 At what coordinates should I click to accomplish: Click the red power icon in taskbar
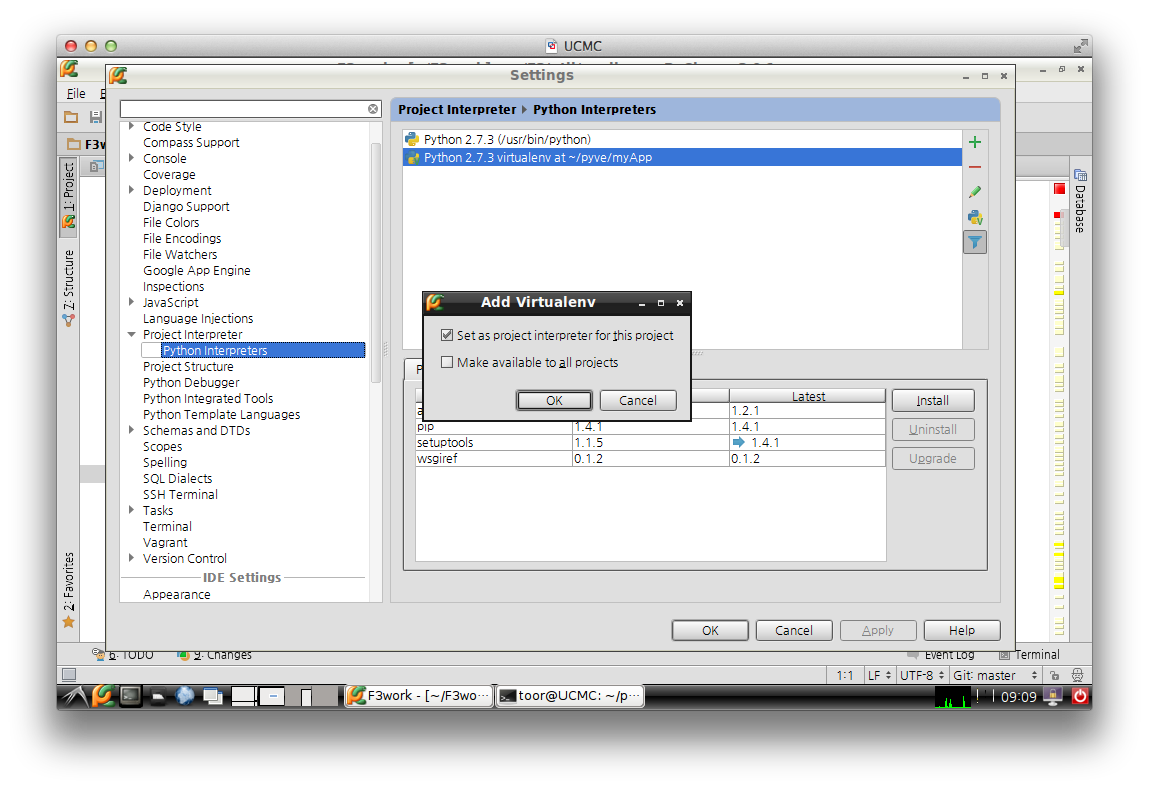click(x=1080, y=695)
